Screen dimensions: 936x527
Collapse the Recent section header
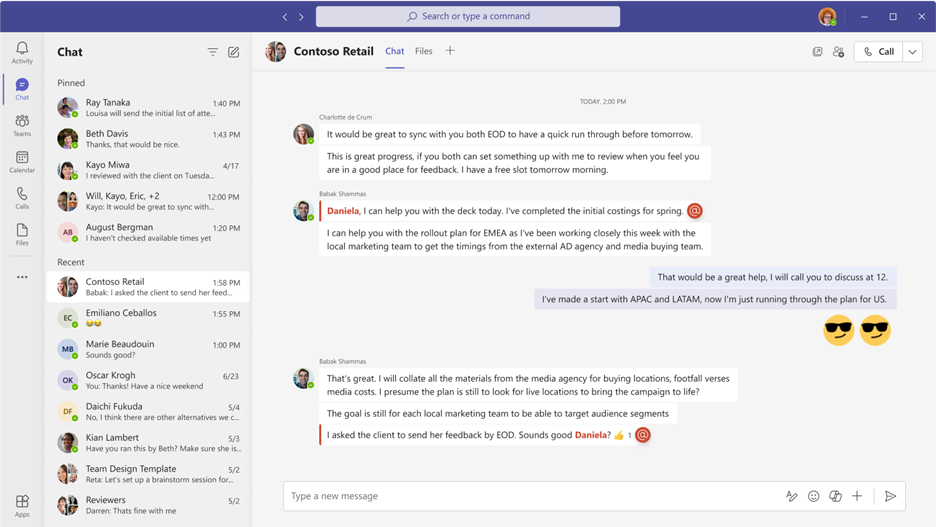(70, 262)
